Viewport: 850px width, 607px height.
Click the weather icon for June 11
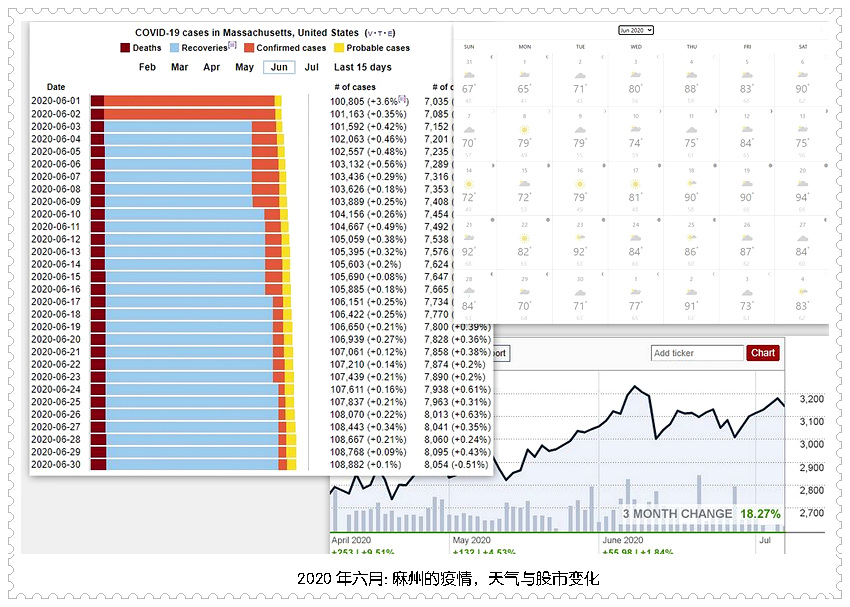[691, 130]
